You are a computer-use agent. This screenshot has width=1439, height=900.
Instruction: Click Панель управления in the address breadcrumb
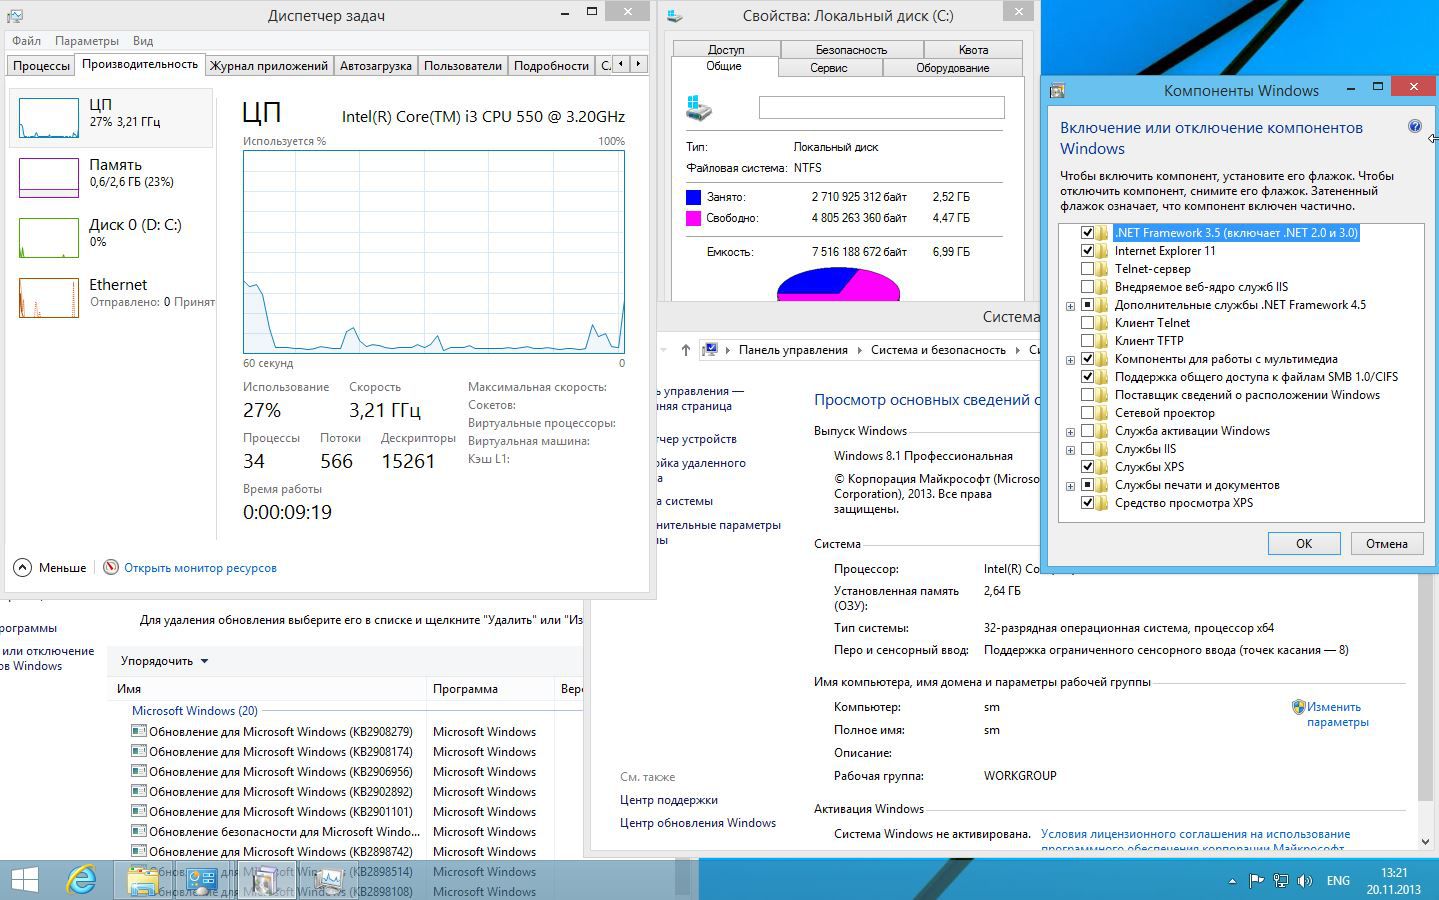(793, 350)
